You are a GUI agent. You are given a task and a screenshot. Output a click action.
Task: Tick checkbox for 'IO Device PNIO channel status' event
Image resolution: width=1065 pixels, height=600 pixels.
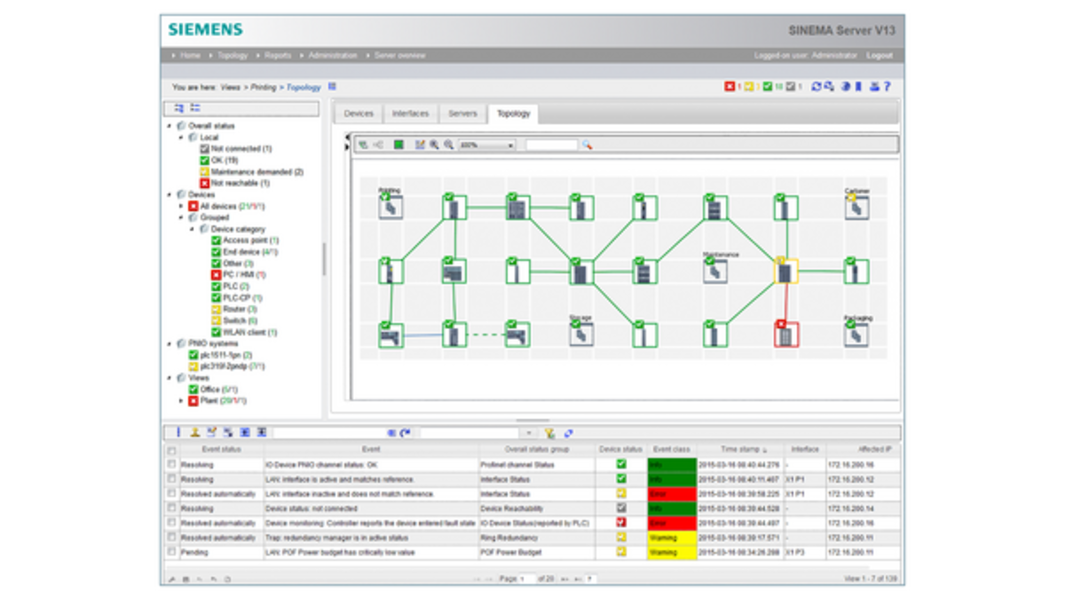coord(172,465)
